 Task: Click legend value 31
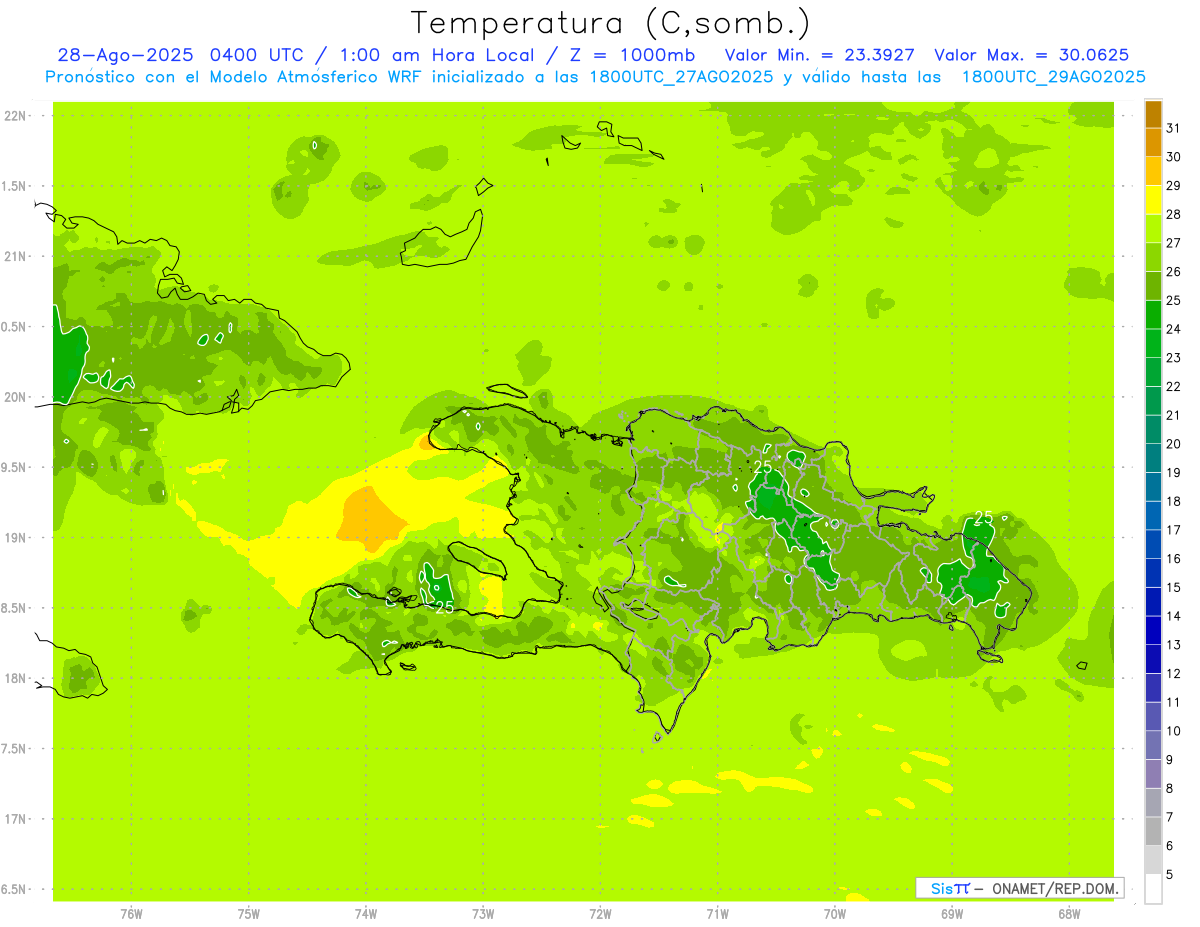[1174, 128]
